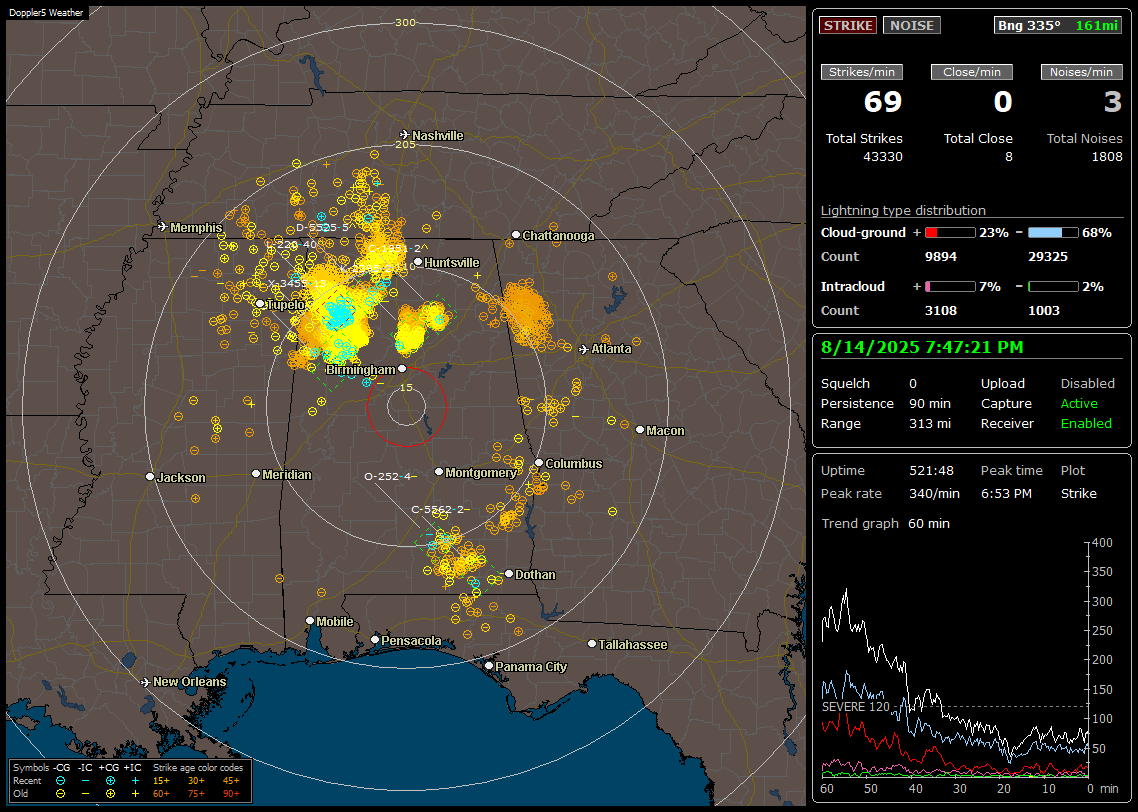This screenshot has width=1138, height=812.
Task: Click the Upload status Disabled
Action: click(x=1087, y=384)
